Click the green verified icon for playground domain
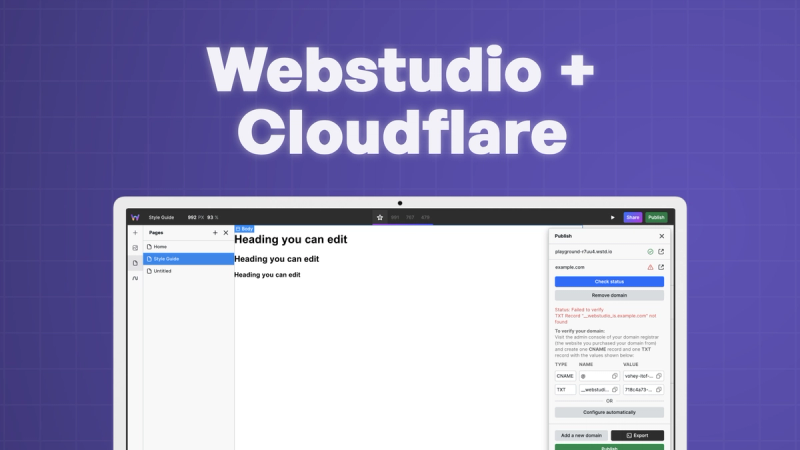The image size is (800, 450). click(651, 252)
